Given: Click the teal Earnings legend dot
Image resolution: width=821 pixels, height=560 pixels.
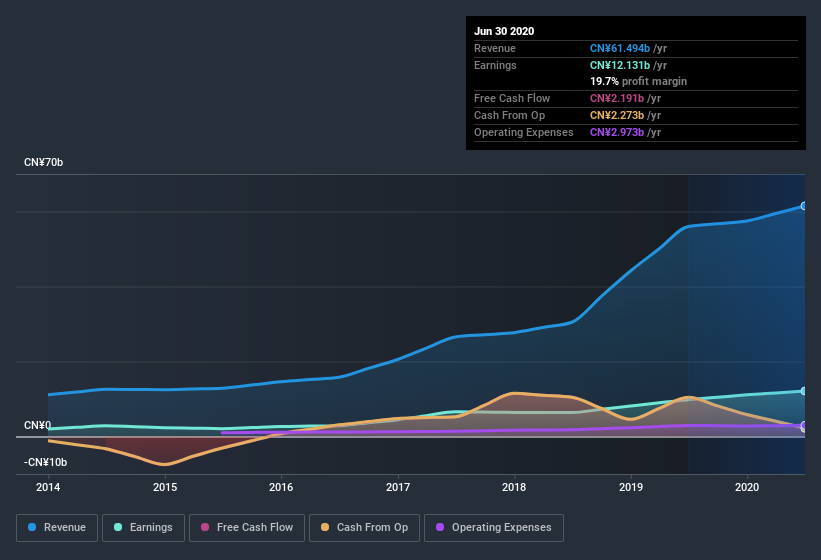Looking at the screenshot, I should (119, 527).
